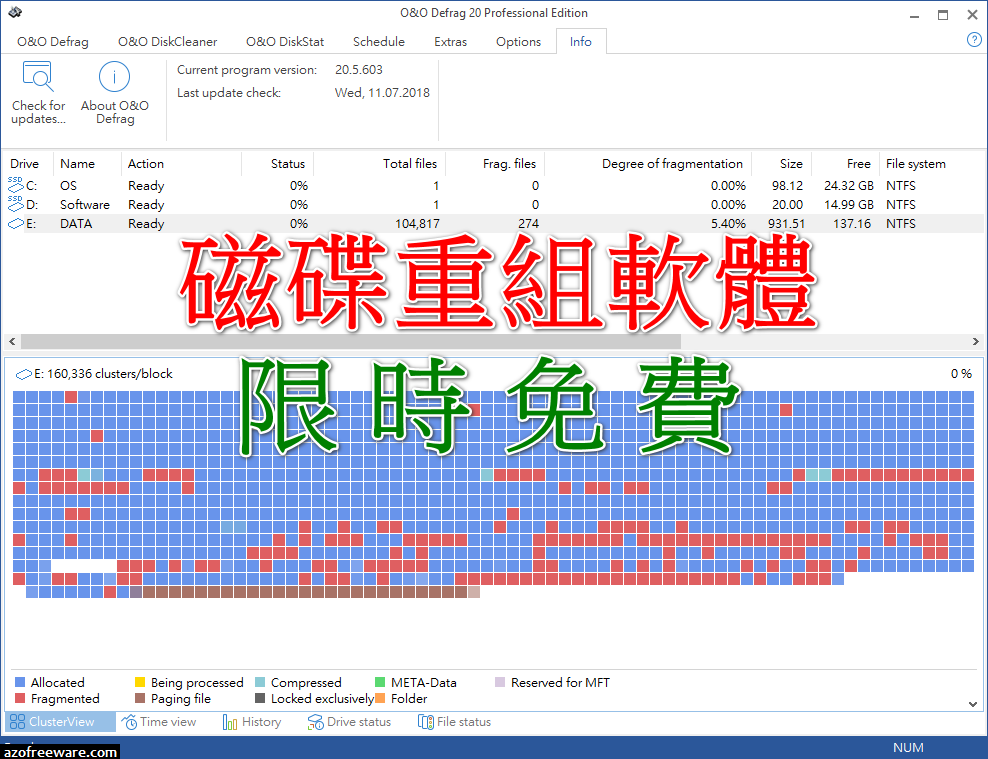Click the 24.32 GB free value
The image size is (988, 759).
point(849,186)
